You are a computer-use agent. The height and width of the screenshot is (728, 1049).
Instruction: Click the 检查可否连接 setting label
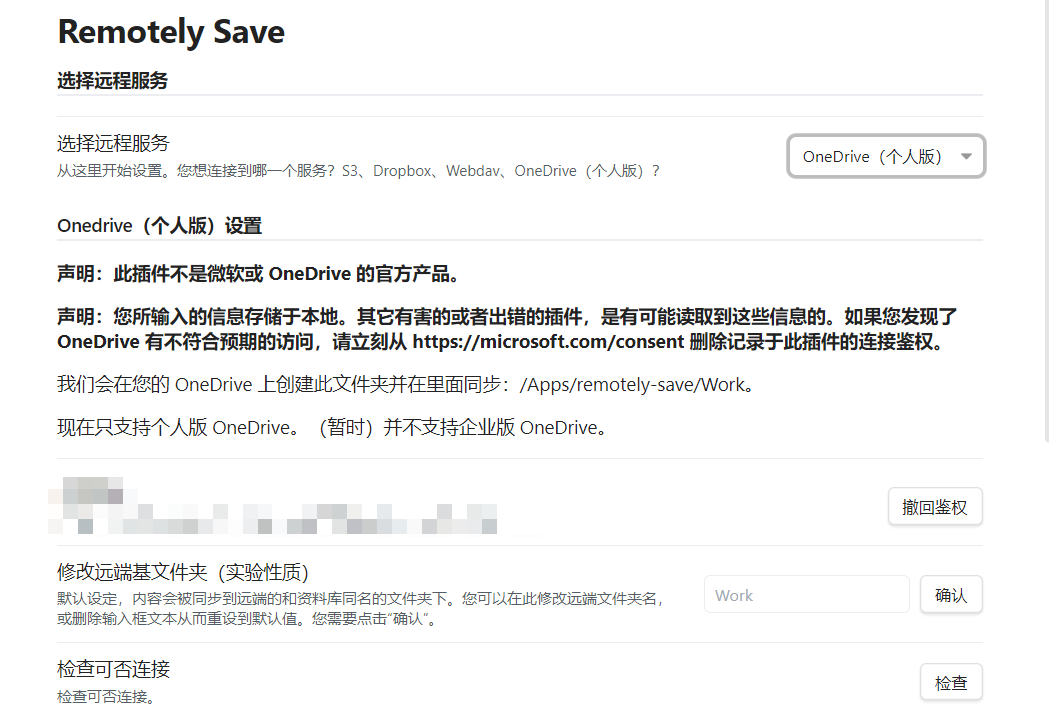[113, 668]
